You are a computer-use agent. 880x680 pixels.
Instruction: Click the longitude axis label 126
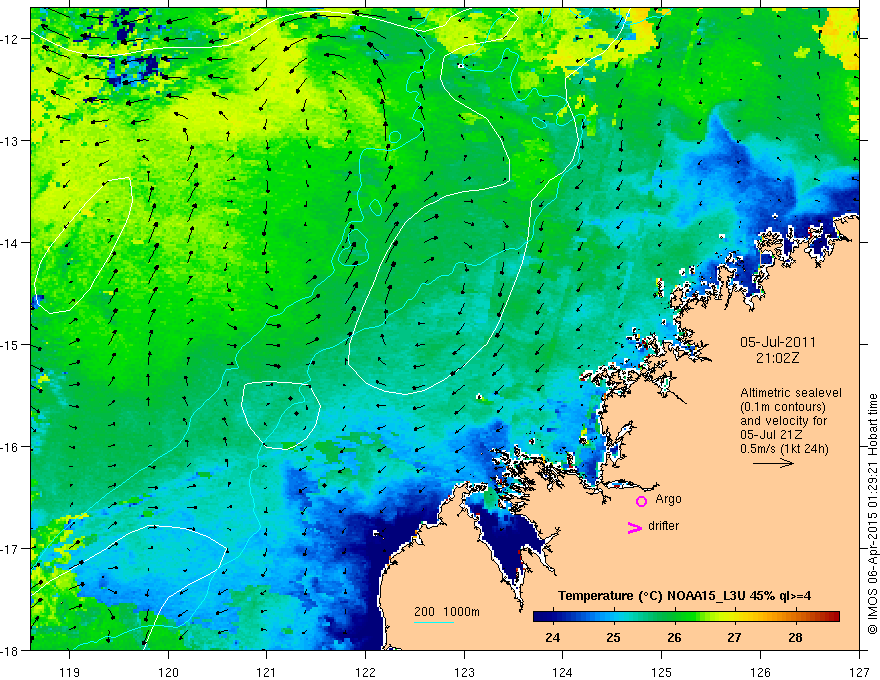pyautogui.click(x=760, y=672)
